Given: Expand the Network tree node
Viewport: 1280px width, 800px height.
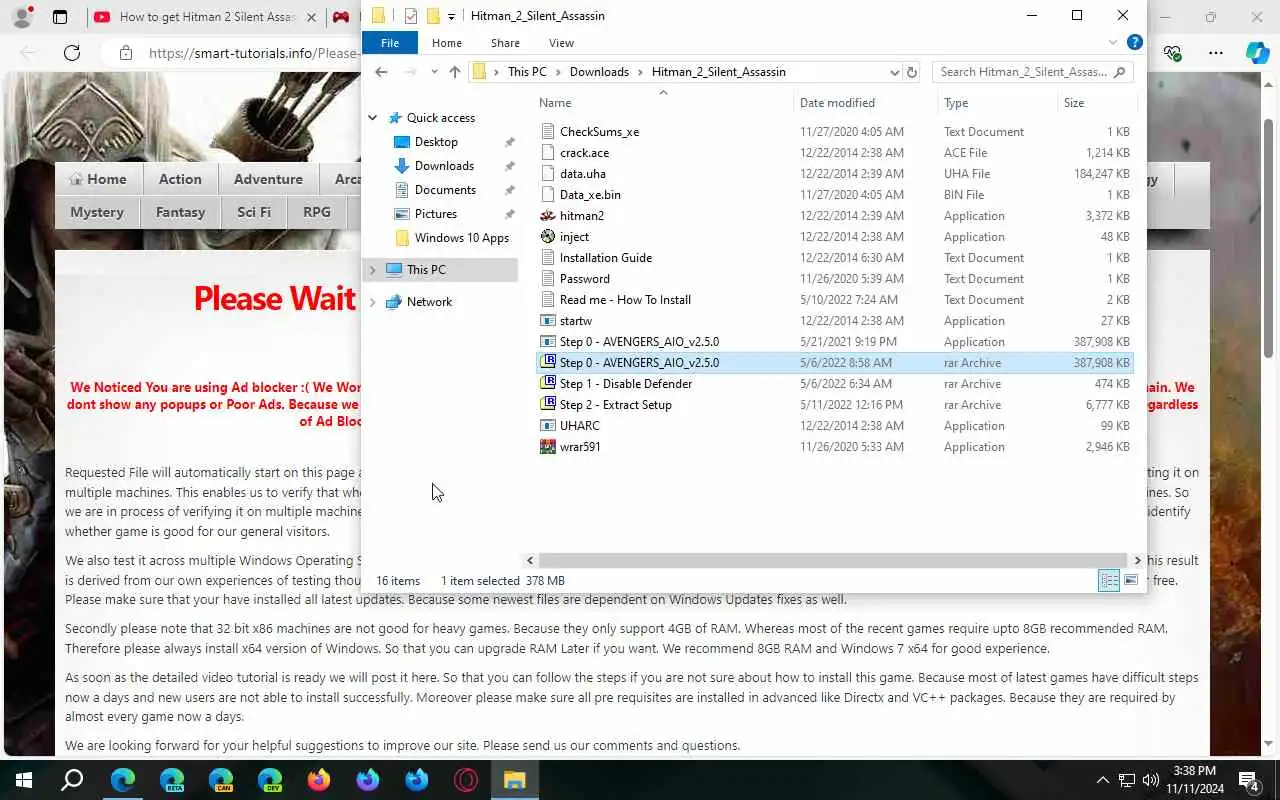Looking at the screenshot, I should 373,302.
